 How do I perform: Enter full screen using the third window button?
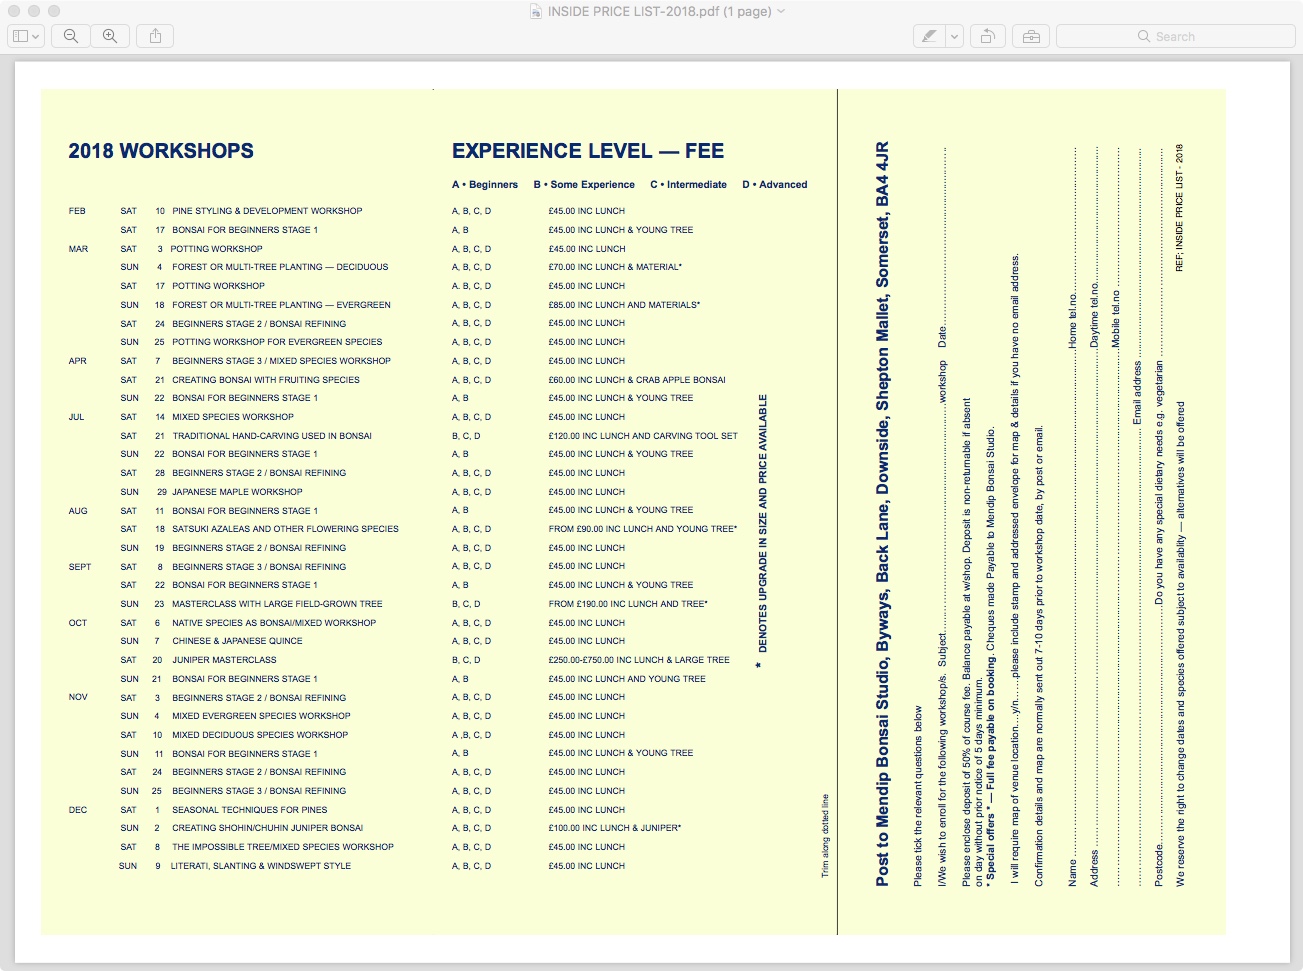click(x=54, y=11)
